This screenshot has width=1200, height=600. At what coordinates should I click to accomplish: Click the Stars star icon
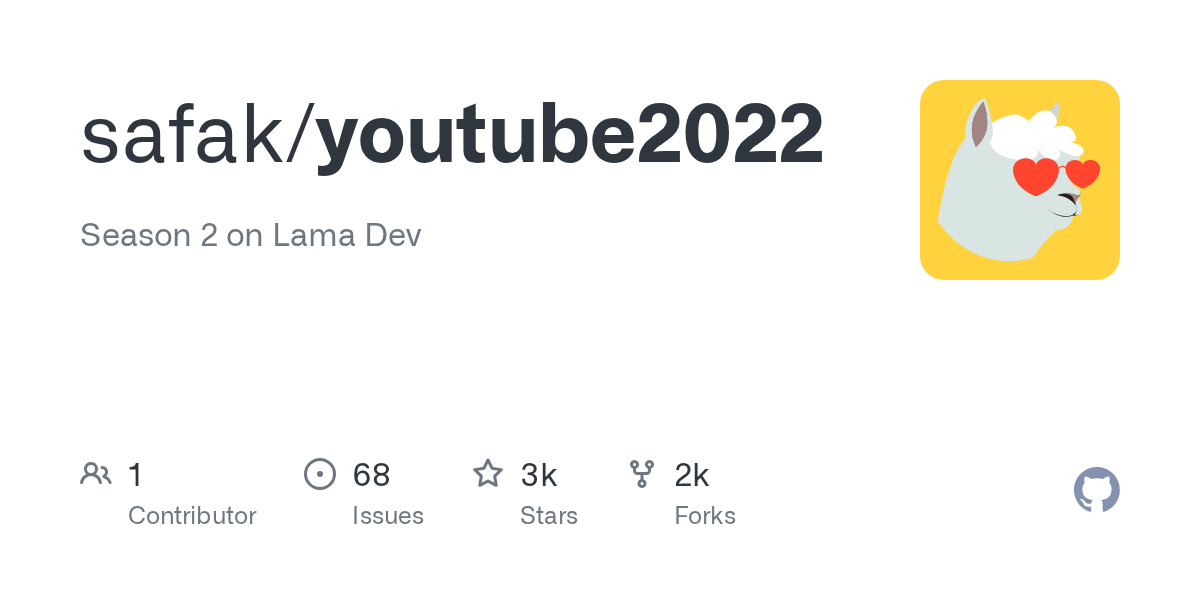pyautogui.click(x=488, y=474)
